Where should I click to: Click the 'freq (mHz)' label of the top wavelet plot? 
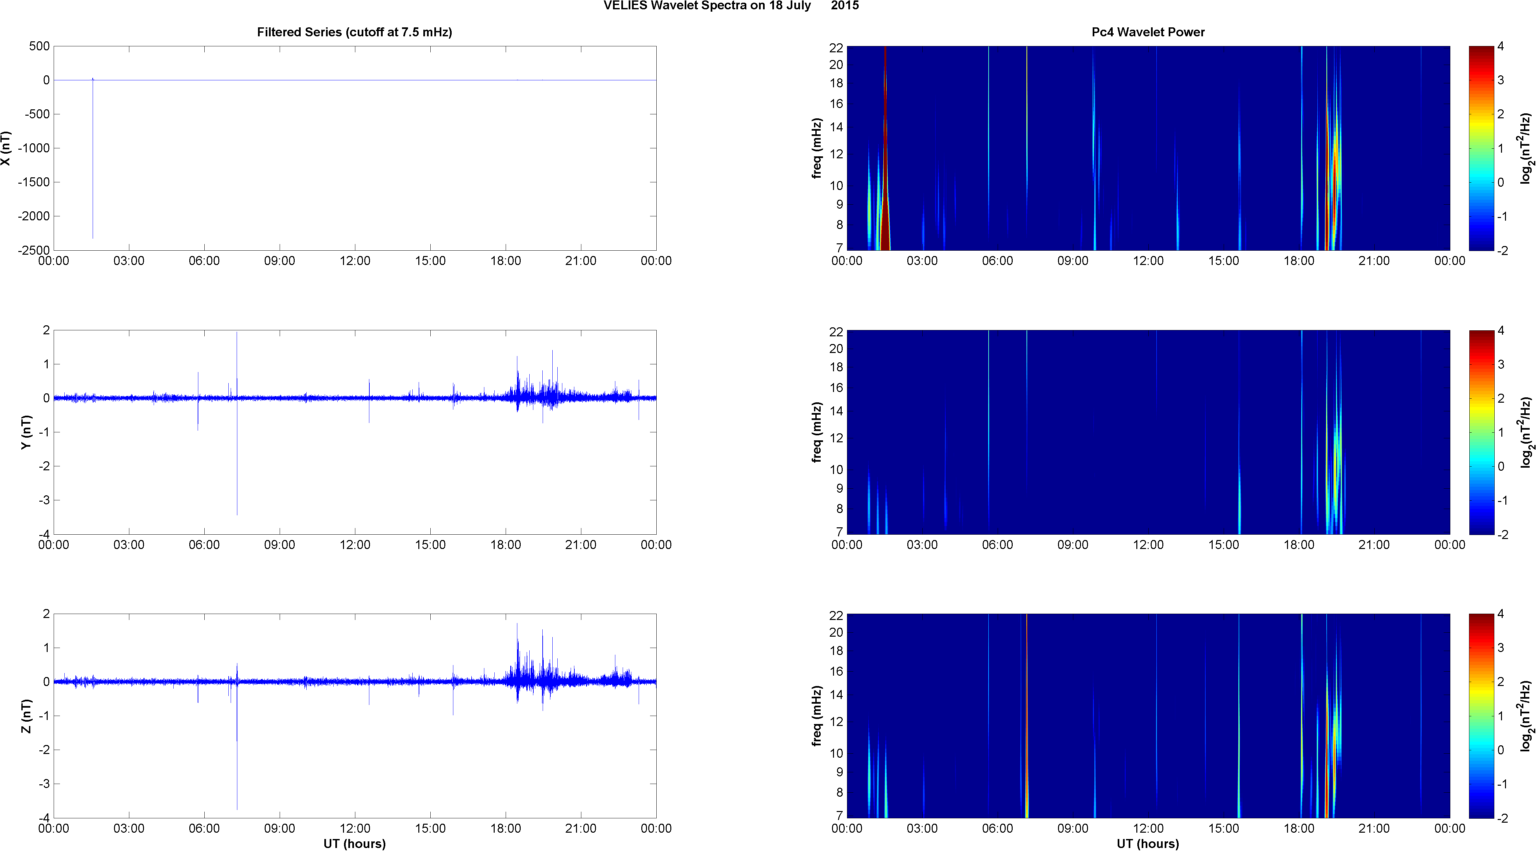coord(817,148)
